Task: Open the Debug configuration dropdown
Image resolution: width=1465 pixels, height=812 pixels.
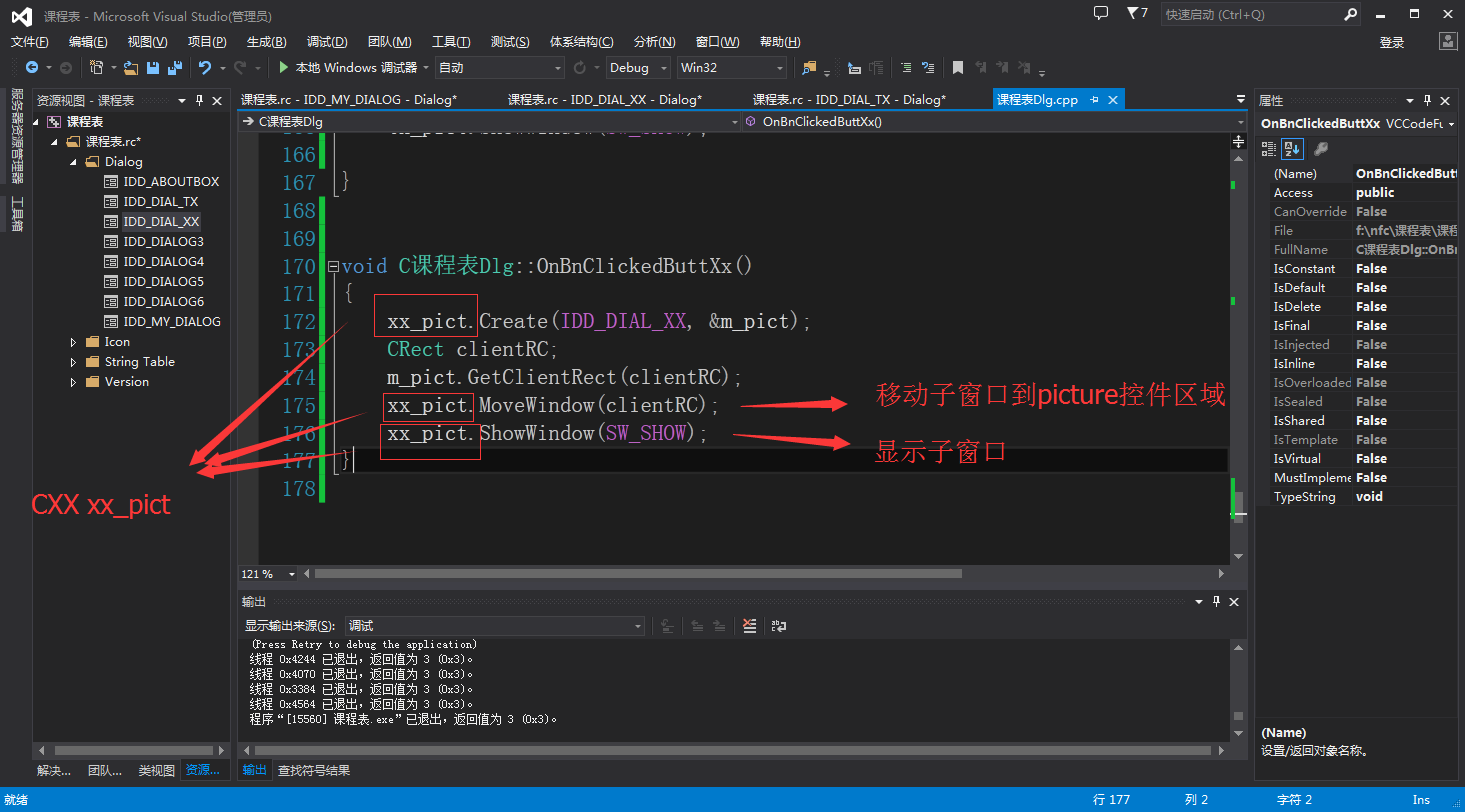Action: (638, 68)
